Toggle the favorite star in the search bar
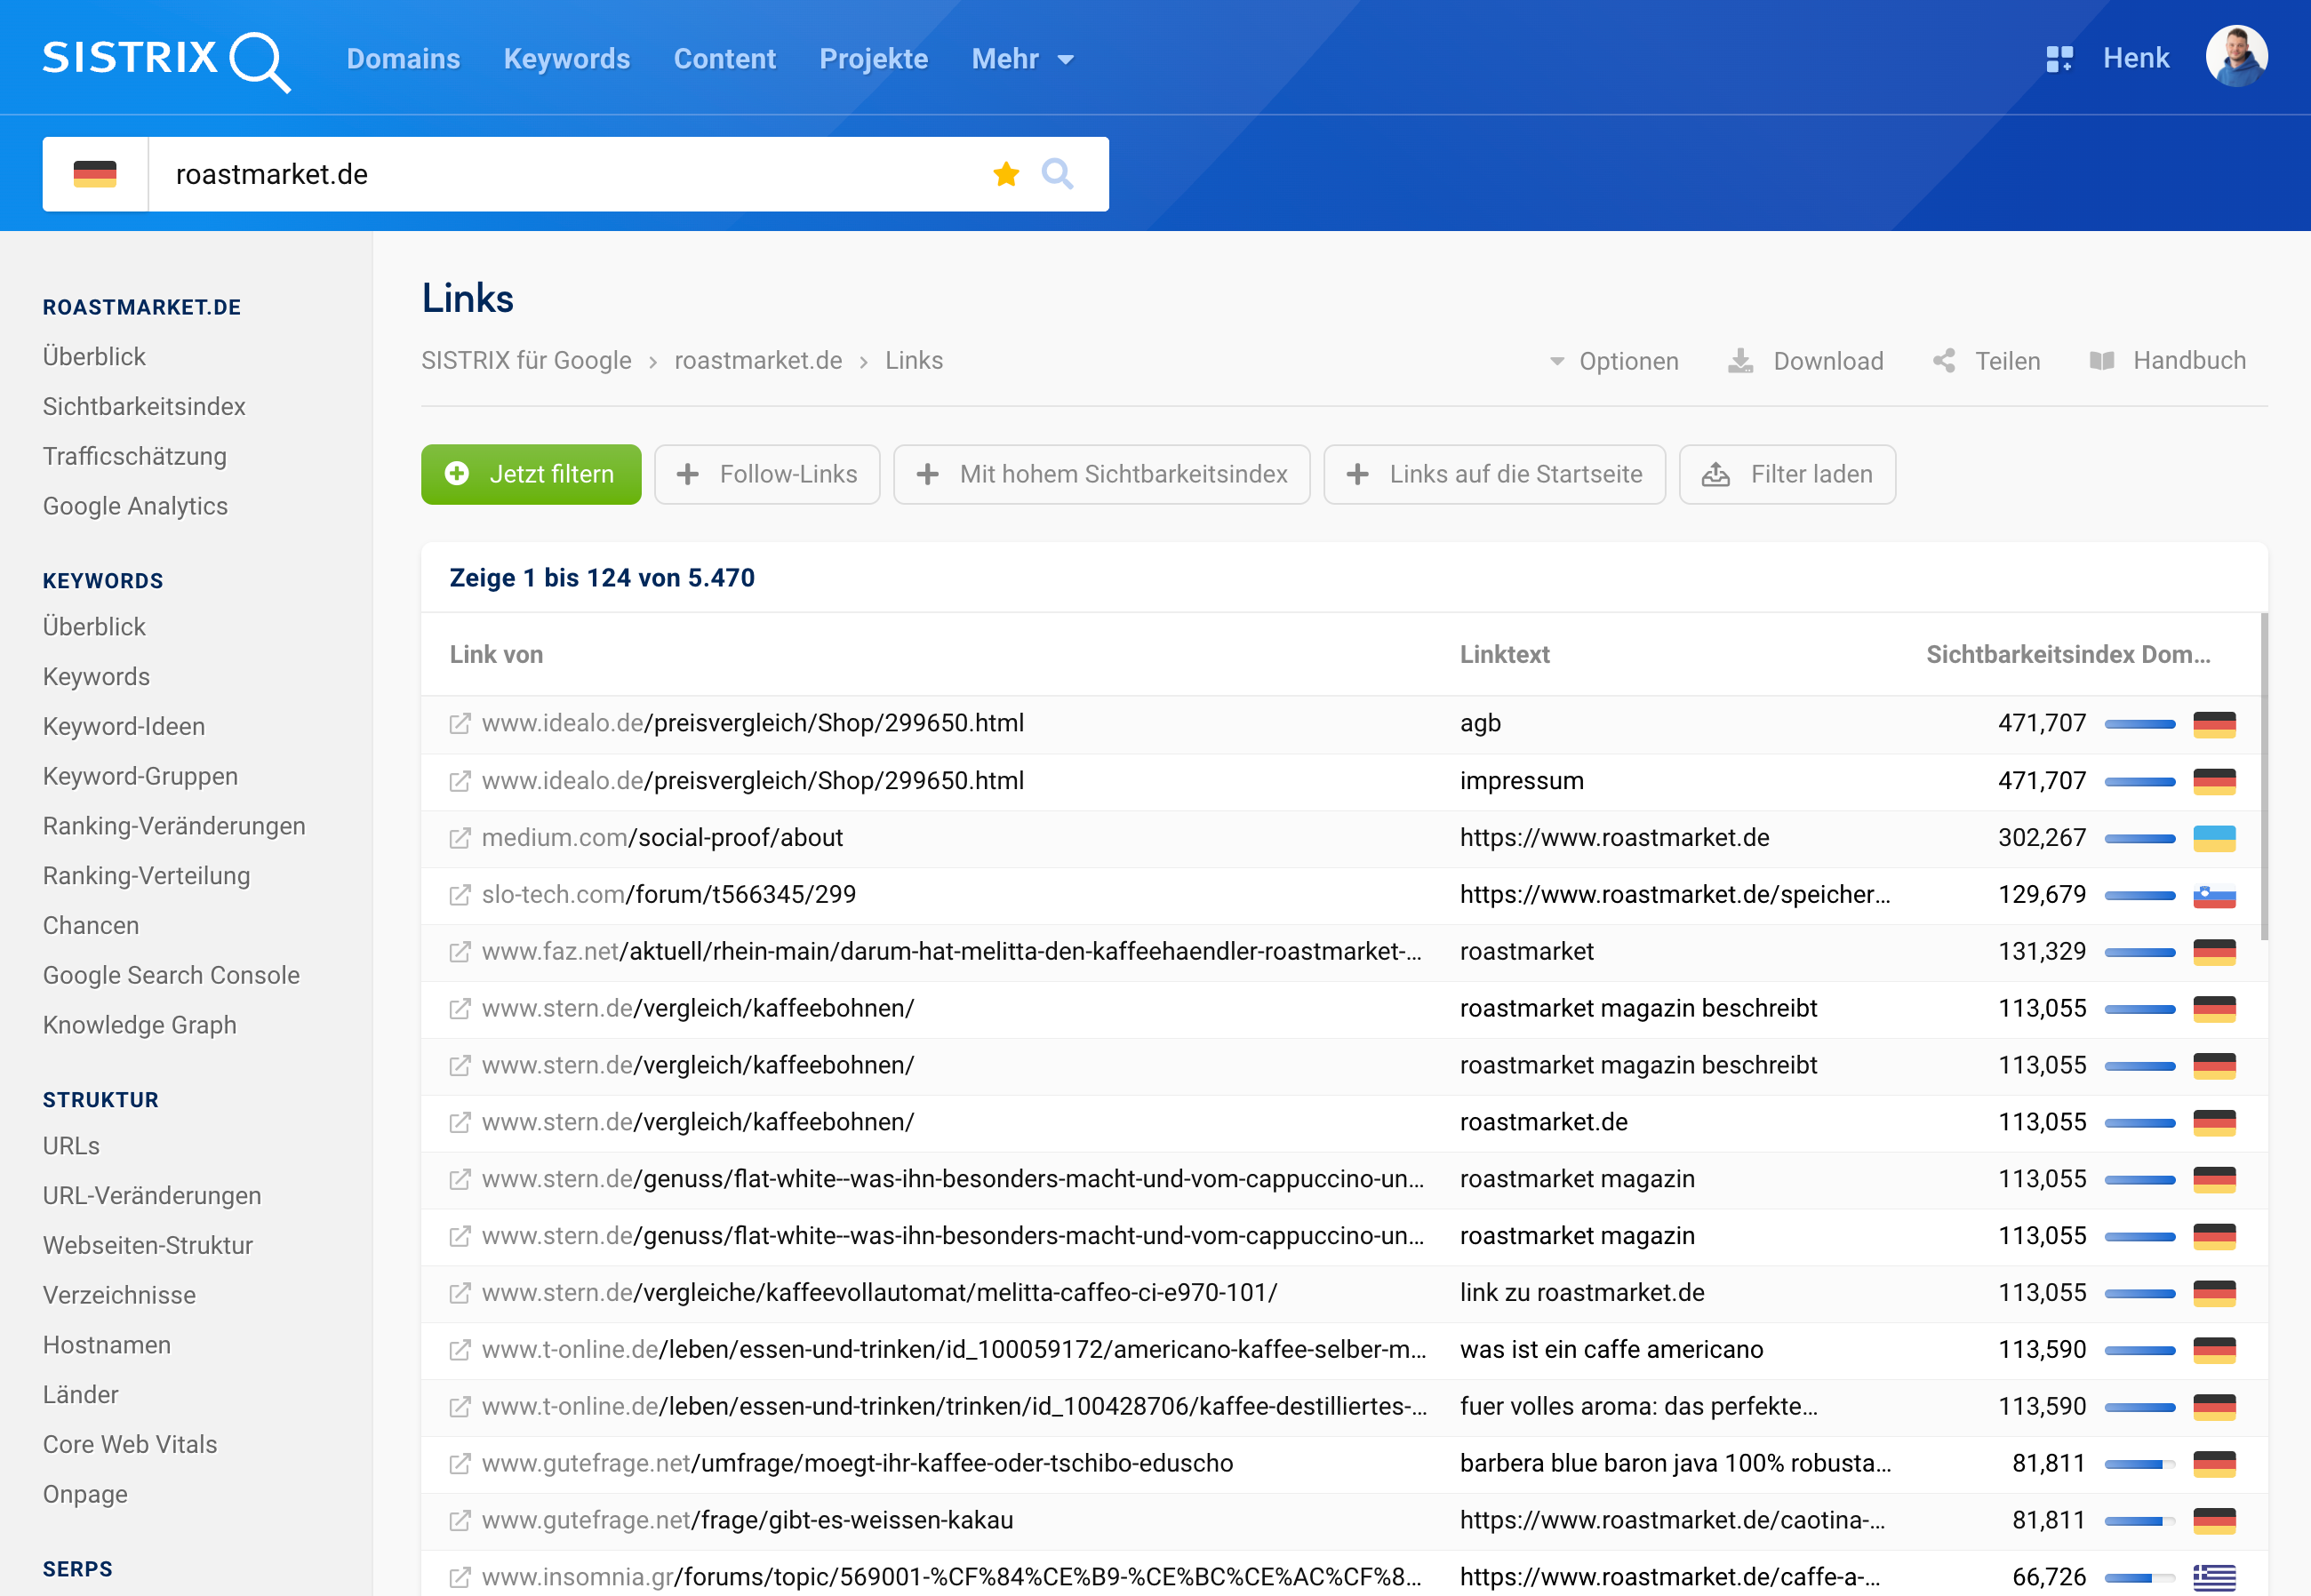This screenshot has height=1596, width=2311. coord(1005,174)
